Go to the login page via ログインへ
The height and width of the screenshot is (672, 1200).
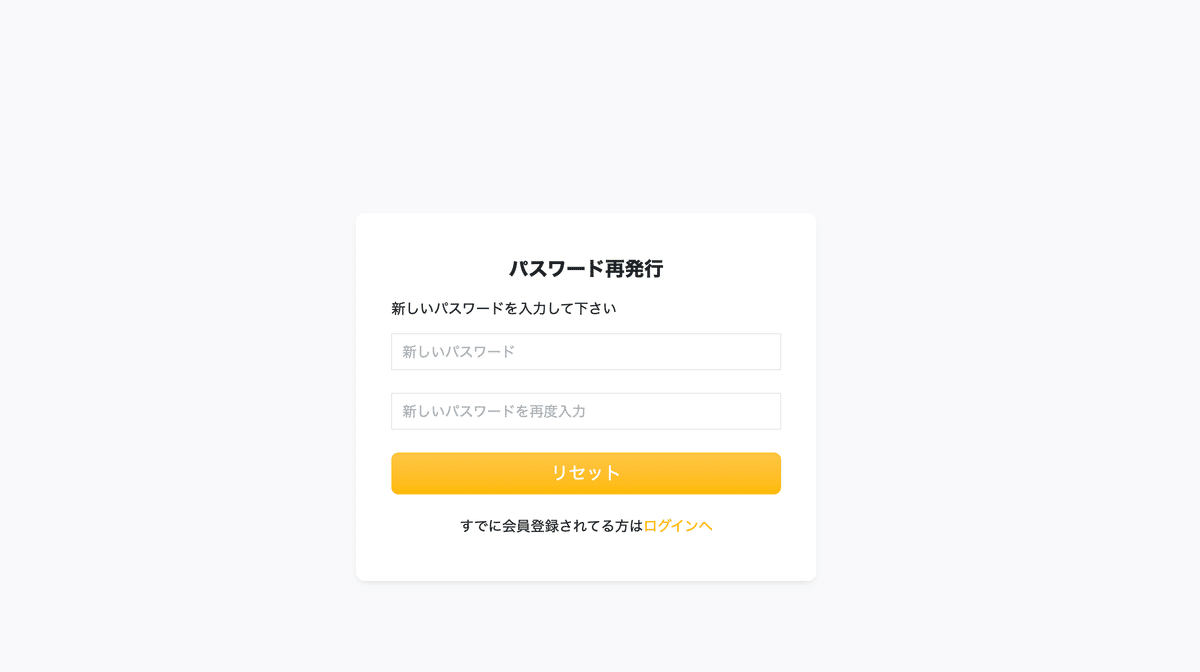[x=678, y=526]
